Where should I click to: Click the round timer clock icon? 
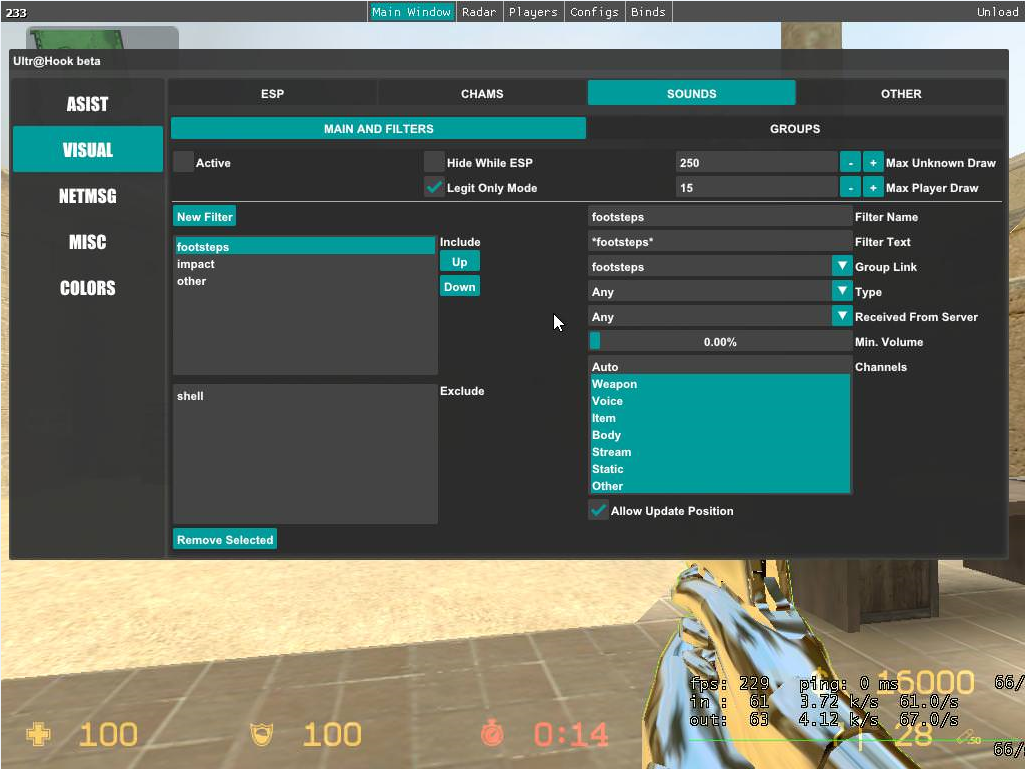pos(492,734)
